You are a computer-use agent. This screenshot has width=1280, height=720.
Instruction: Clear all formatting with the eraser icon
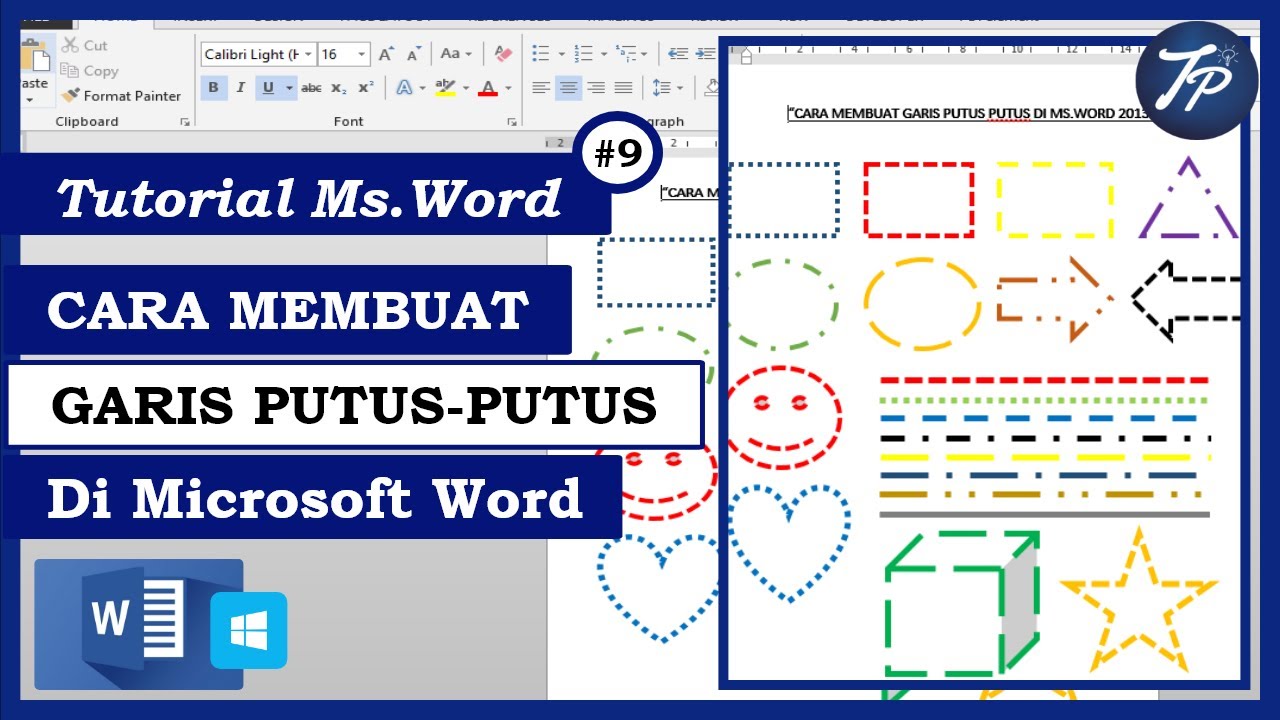(x=503, y=54)
